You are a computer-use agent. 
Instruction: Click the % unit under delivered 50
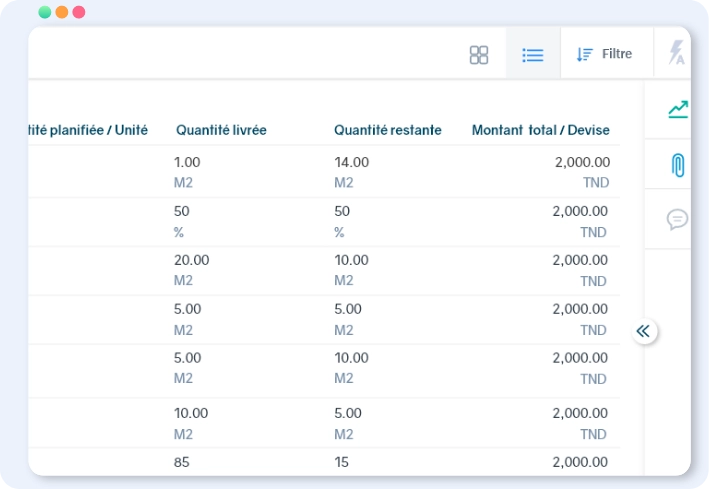pos(179,232)
